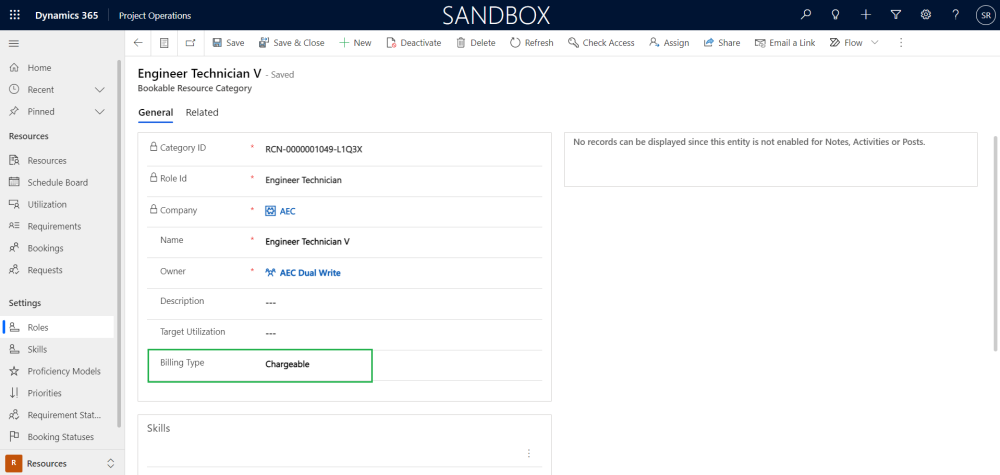Screen dimensions: 1000x475
Task: Open Bookings in the sidebar
Action: coord(45,248)
